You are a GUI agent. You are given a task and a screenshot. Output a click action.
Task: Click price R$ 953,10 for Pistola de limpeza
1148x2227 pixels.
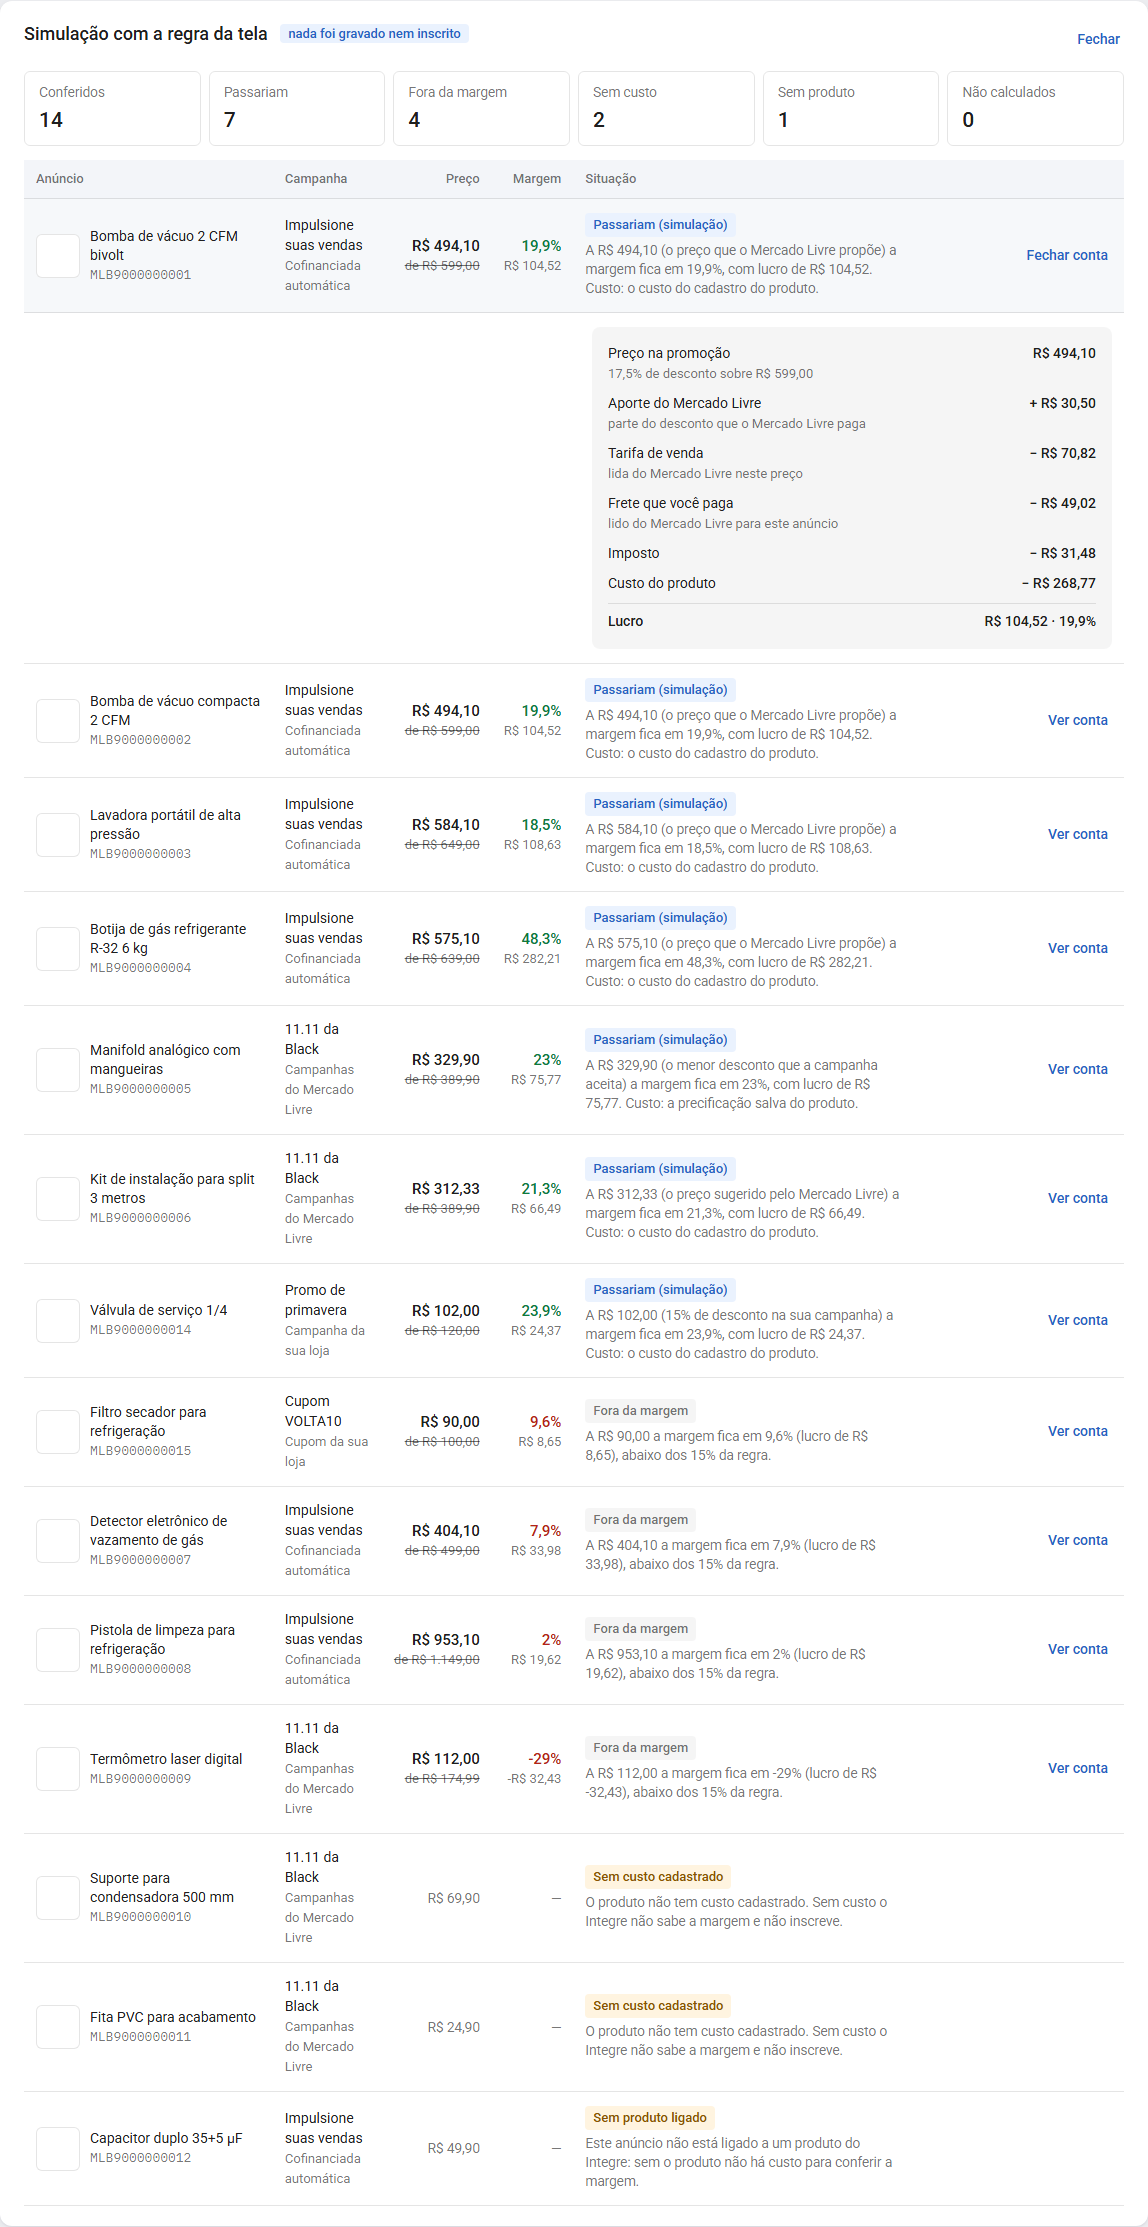(x=446, y=1640)
